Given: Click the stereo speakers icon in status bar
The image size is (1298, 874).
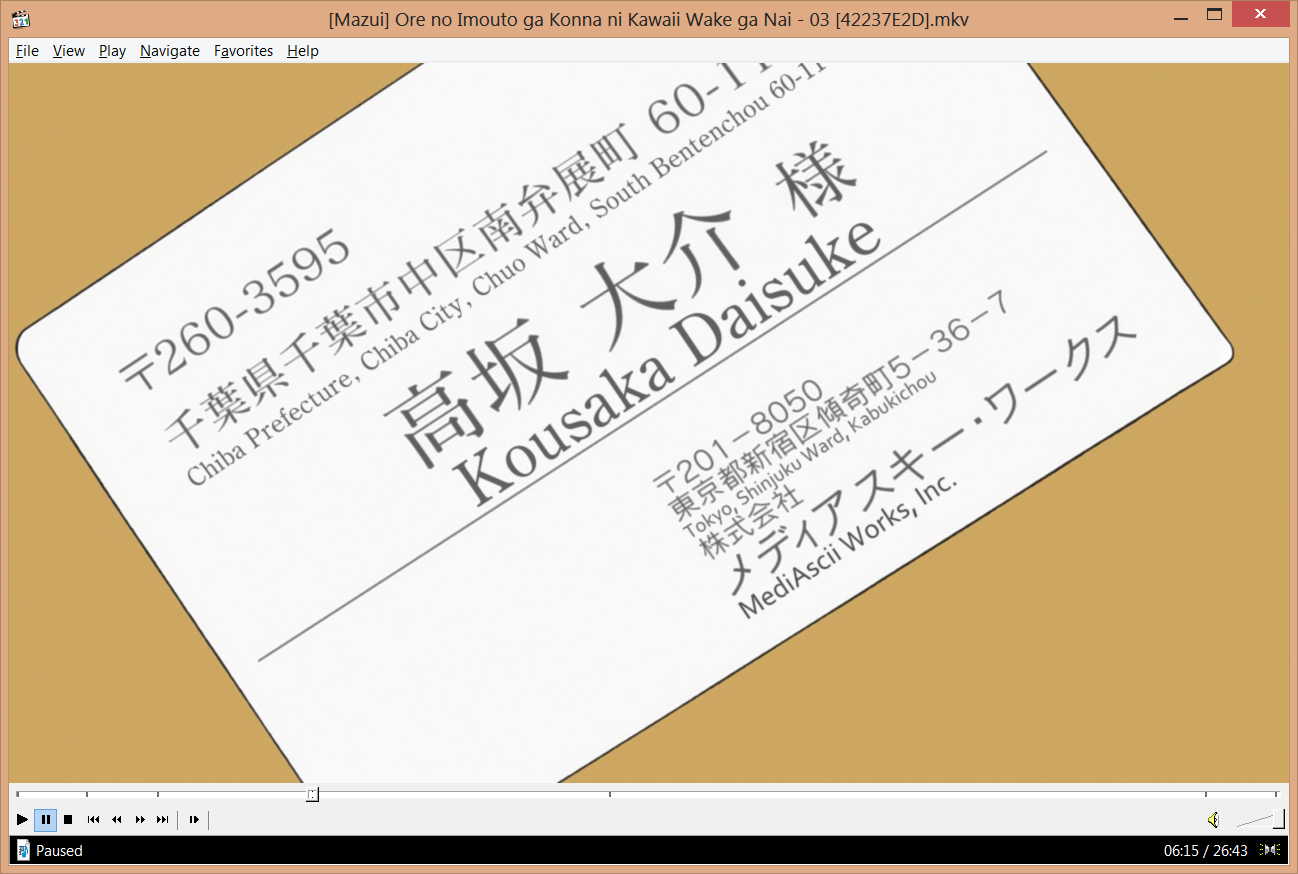Looking at the screenshot, I should [x=1270, y=850].
